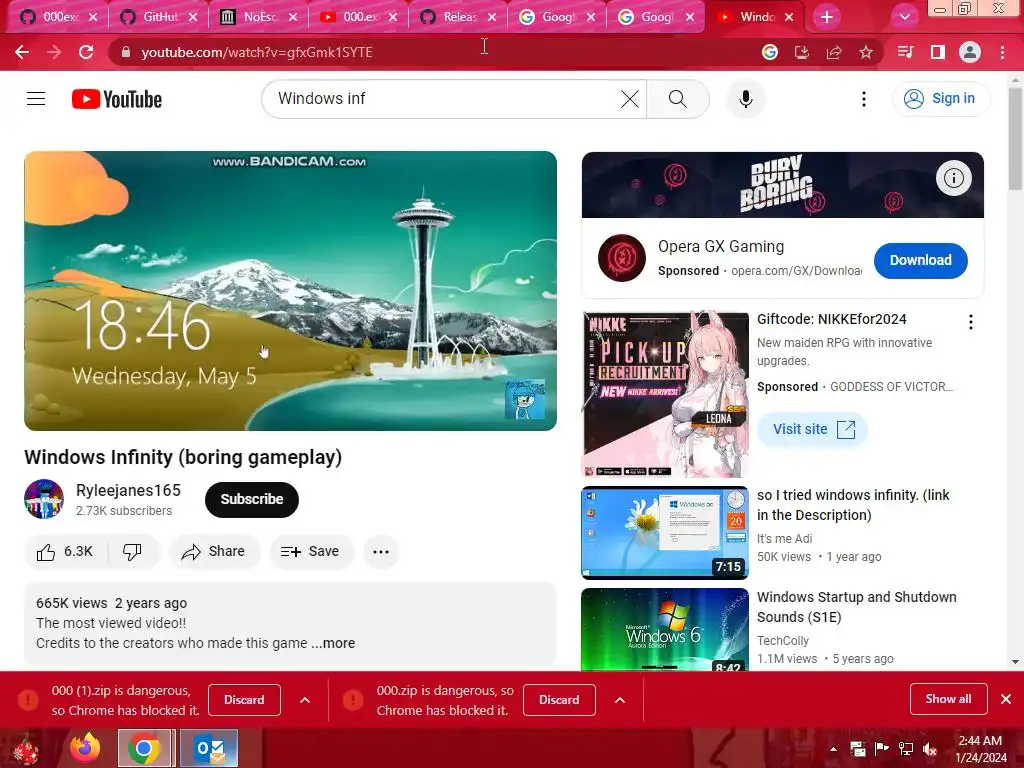Share this page from the address bar
Viewport: 1024px width, 768px height.
click(833, 52)
